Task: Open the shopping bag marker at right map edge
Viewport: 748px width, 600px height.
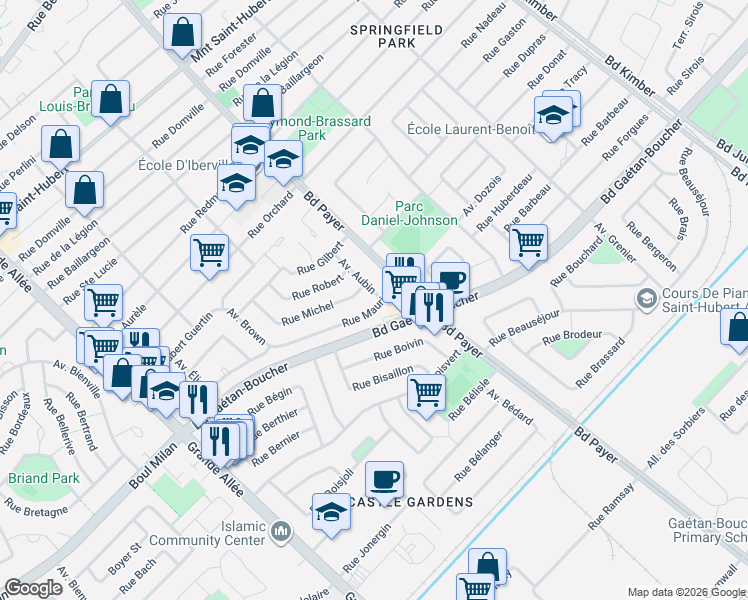Action: [737, 328]
